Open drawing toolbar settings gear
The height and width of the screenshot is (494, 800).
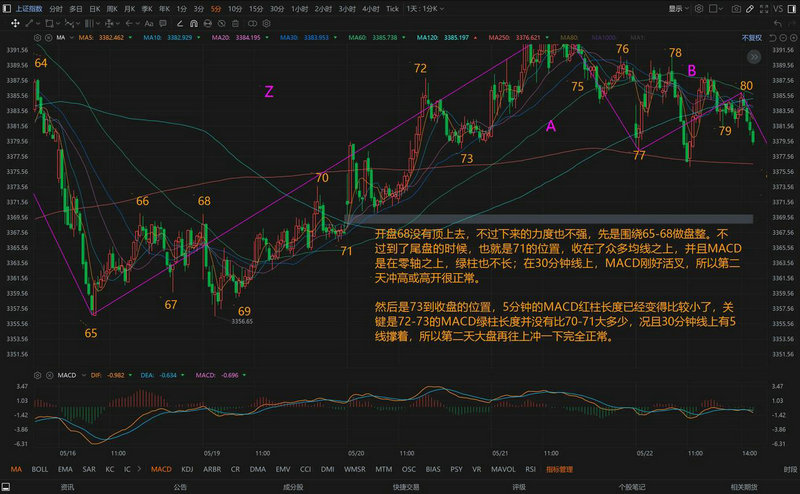pyautogui.click(x=266, y=23)
